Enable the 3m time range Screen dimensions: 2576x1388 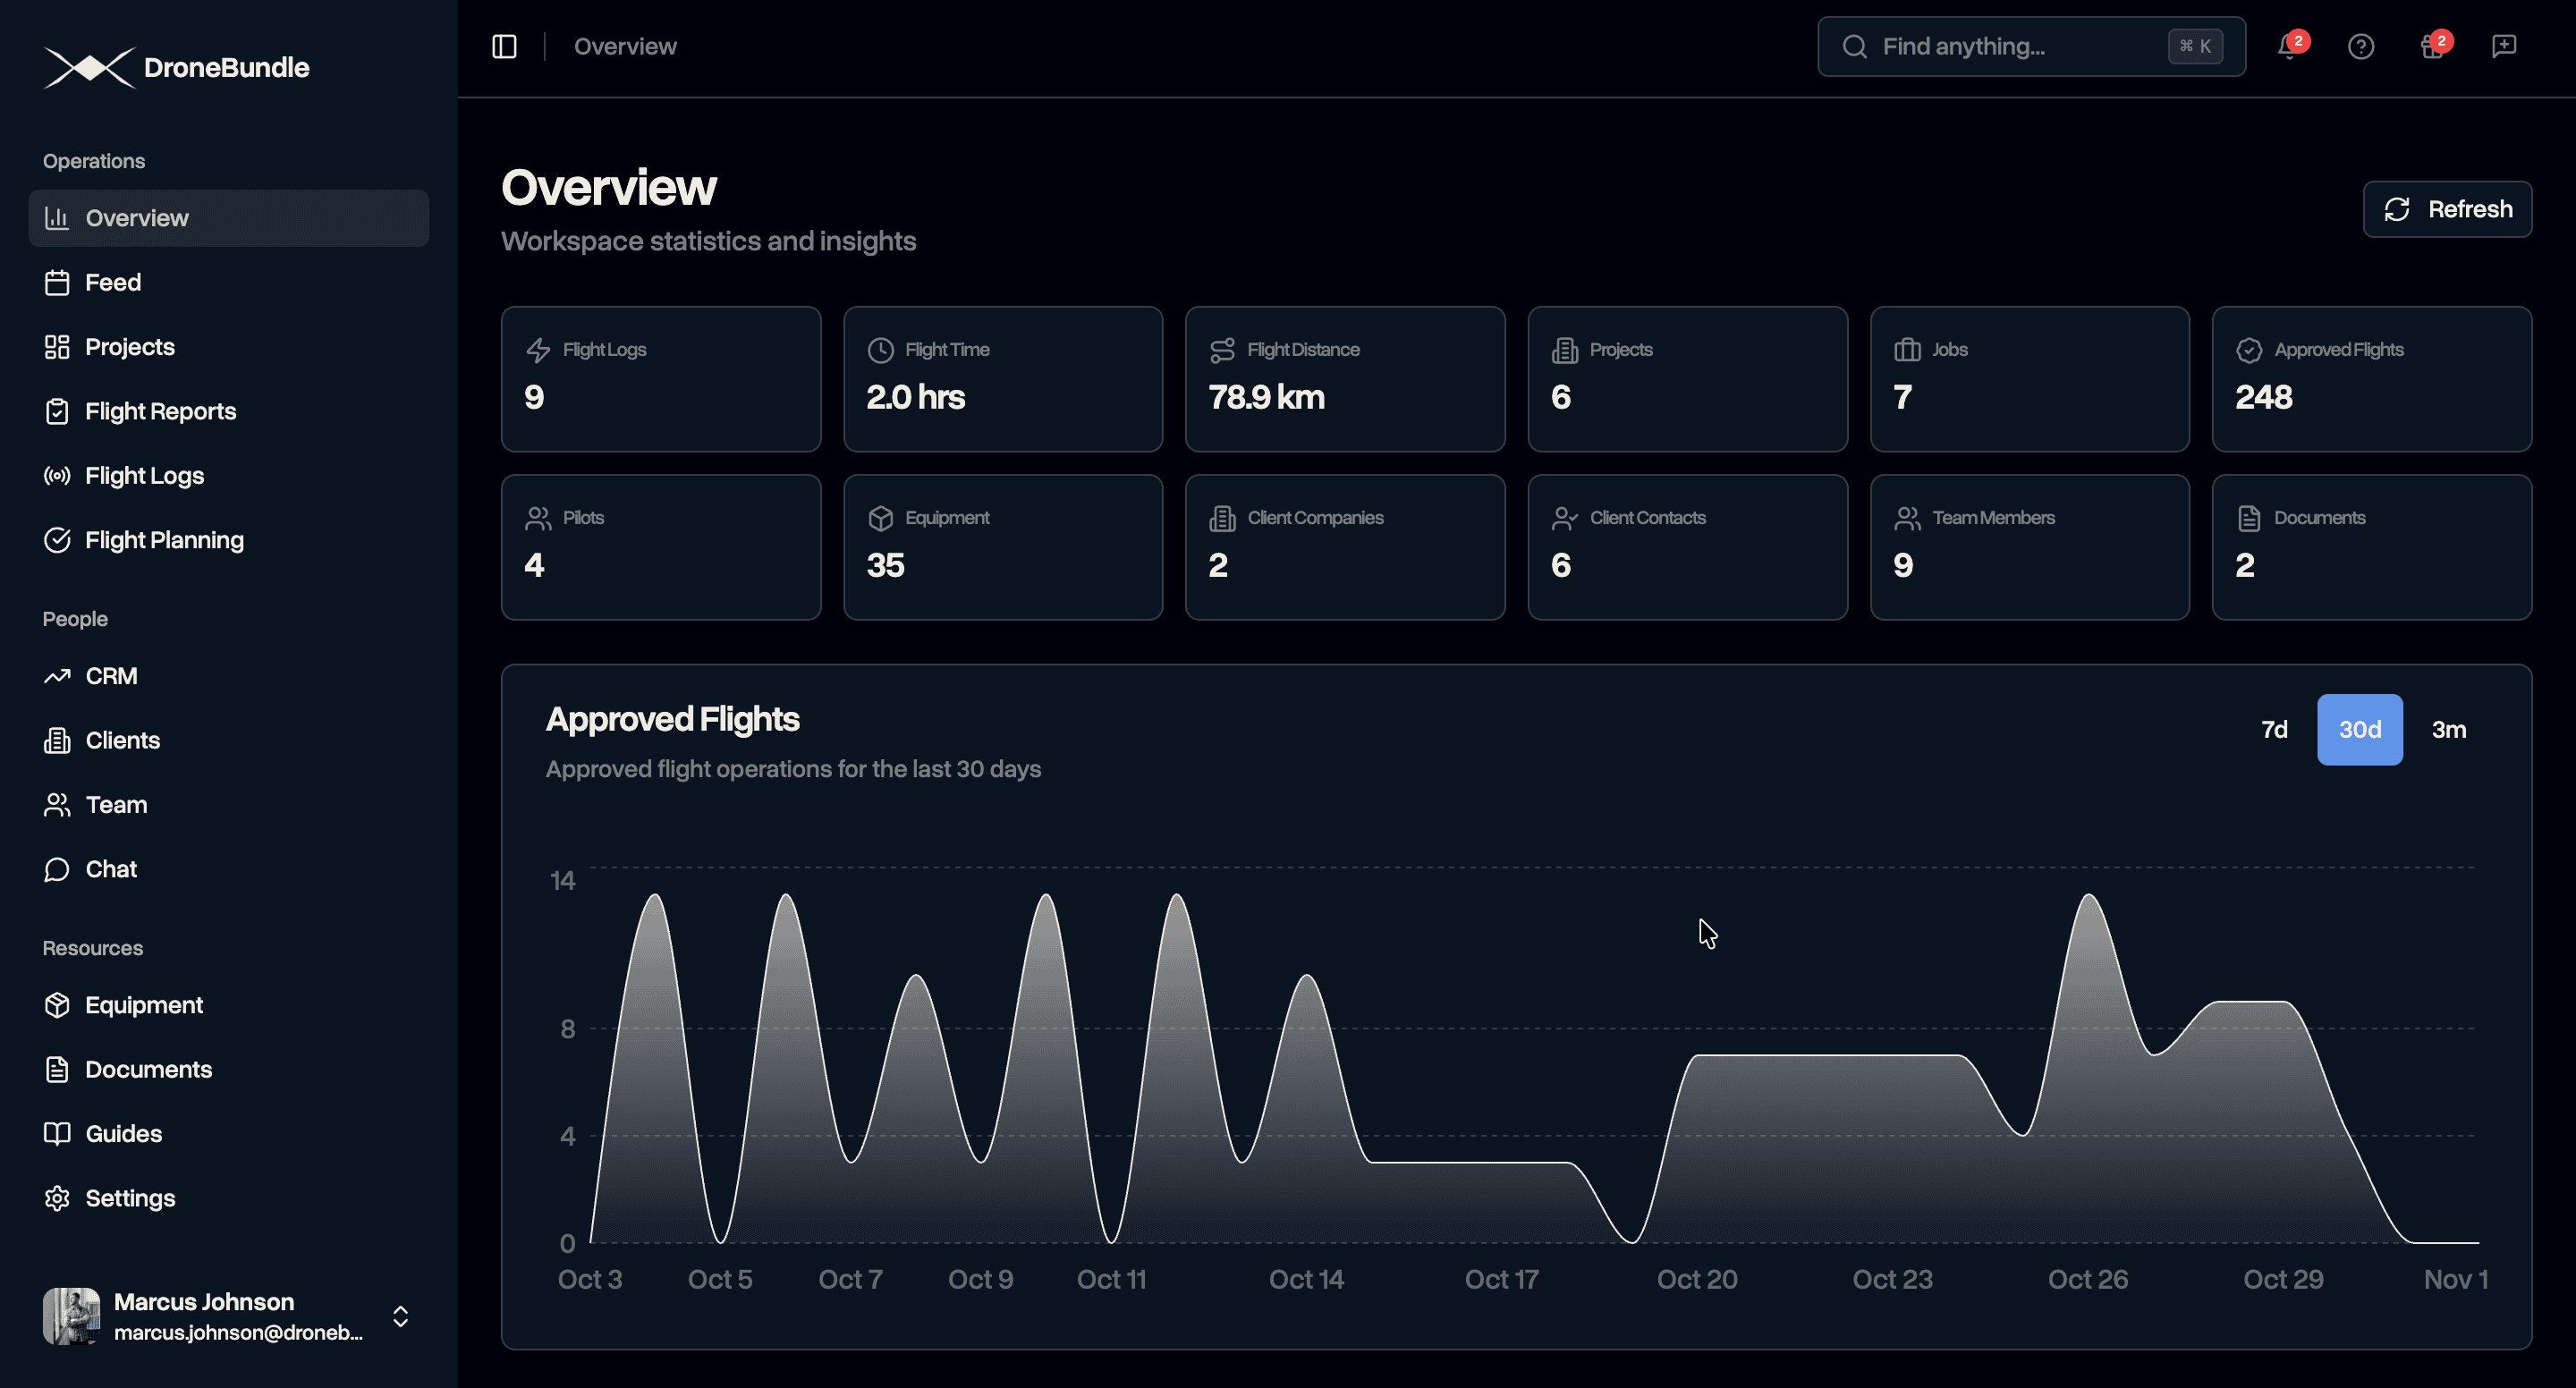pyautogui.click(x=2449, y=729)
